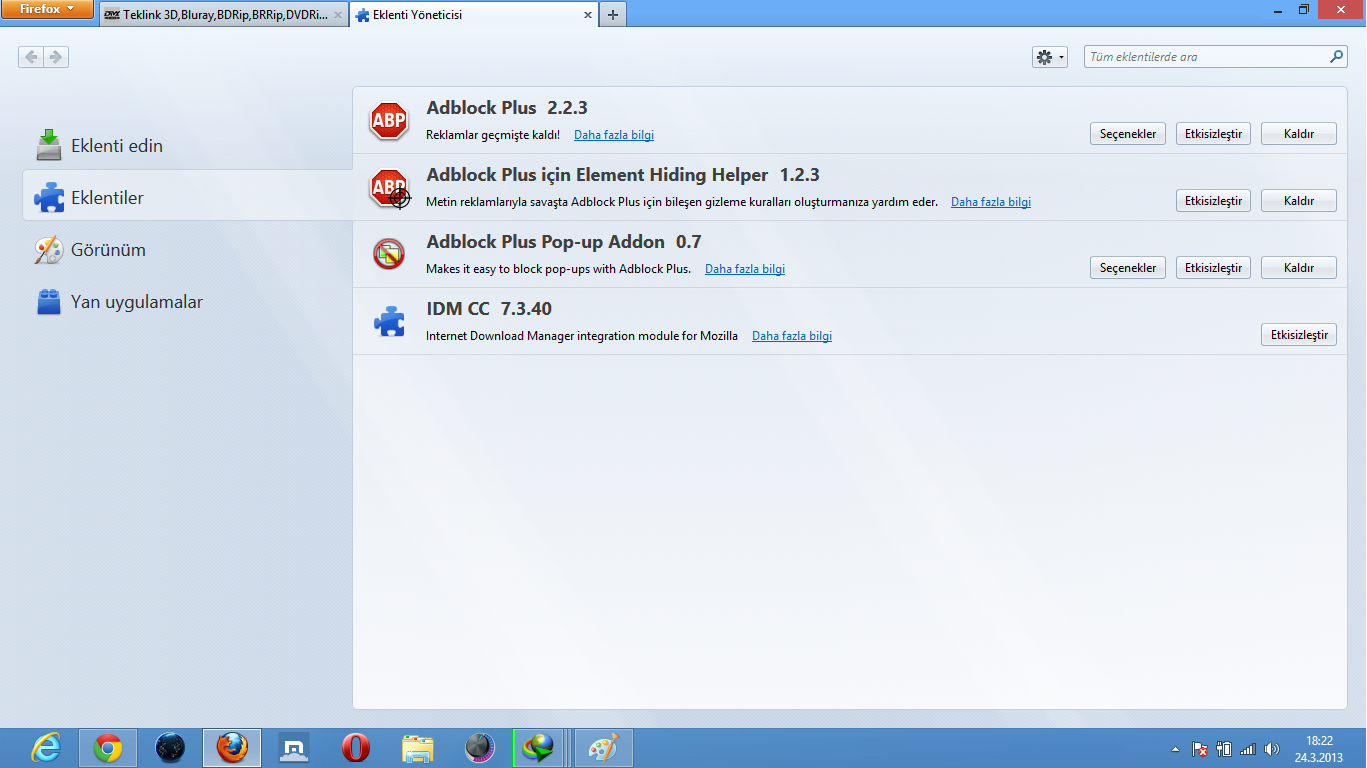Open the dark globe app on taskbar
The image size is (1367, 768).
[170, 748]
